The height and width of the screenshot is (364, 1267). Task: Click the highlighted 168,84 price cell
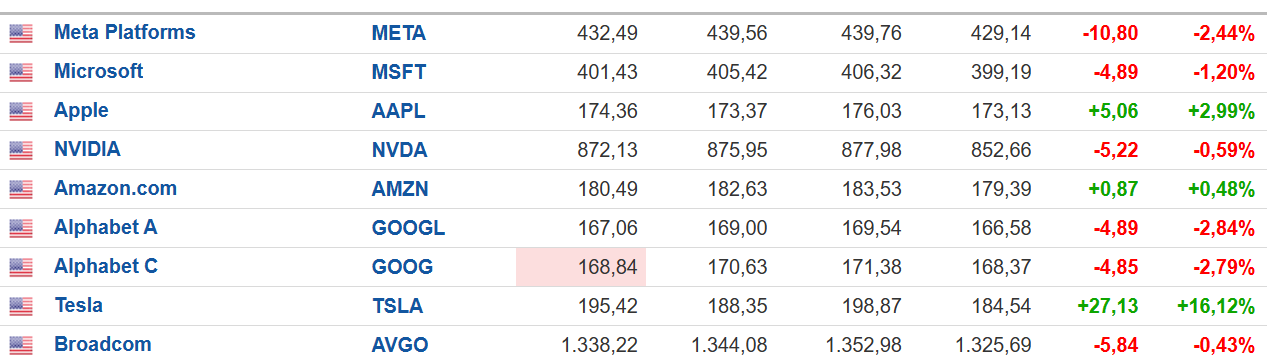click(x=581, y=267)
